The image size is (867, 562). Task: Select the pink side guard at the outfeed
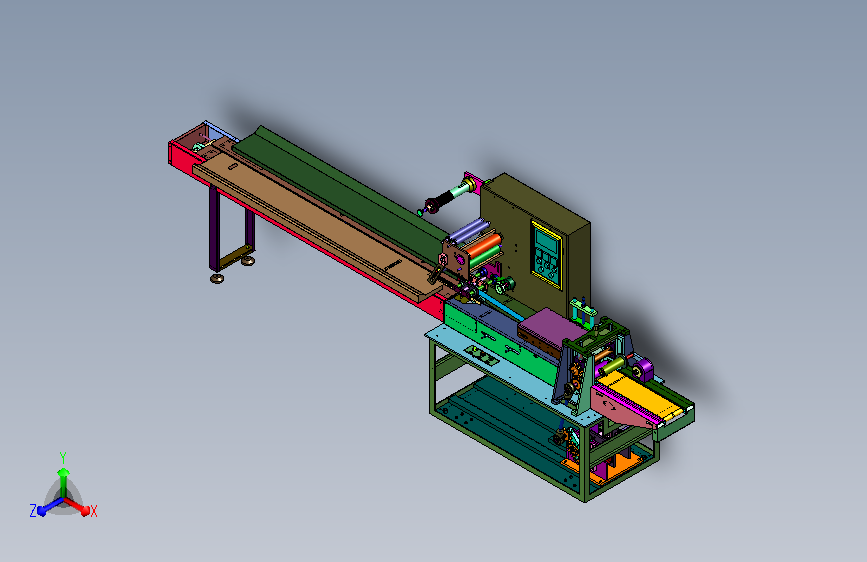point(622,408)
